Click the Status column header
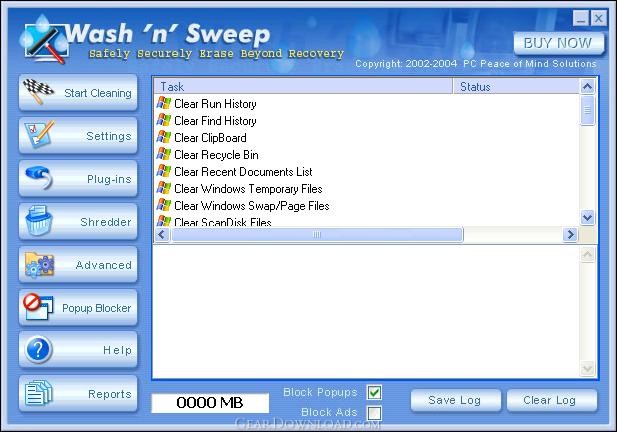This screenshot has height=432, width=617. pos(516,86)
